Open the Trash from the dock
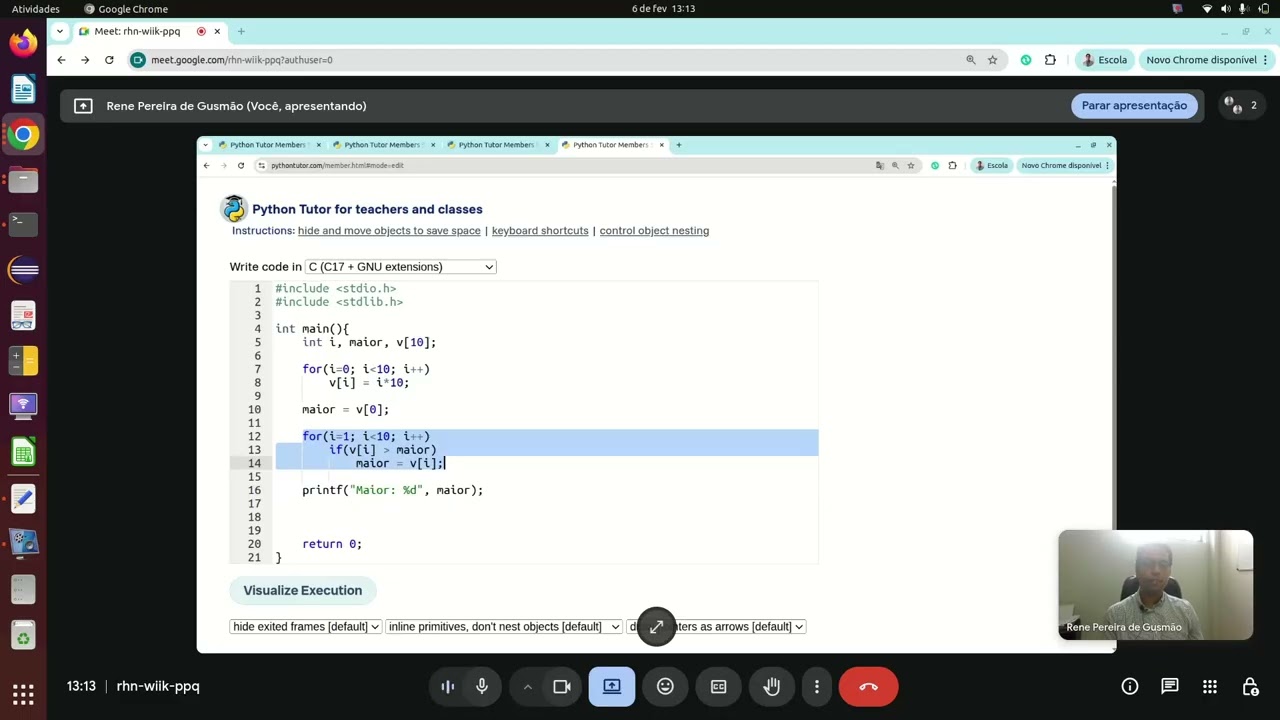Image resolution: width=1280 pixels, height=720 pixels. click(23, 634)
